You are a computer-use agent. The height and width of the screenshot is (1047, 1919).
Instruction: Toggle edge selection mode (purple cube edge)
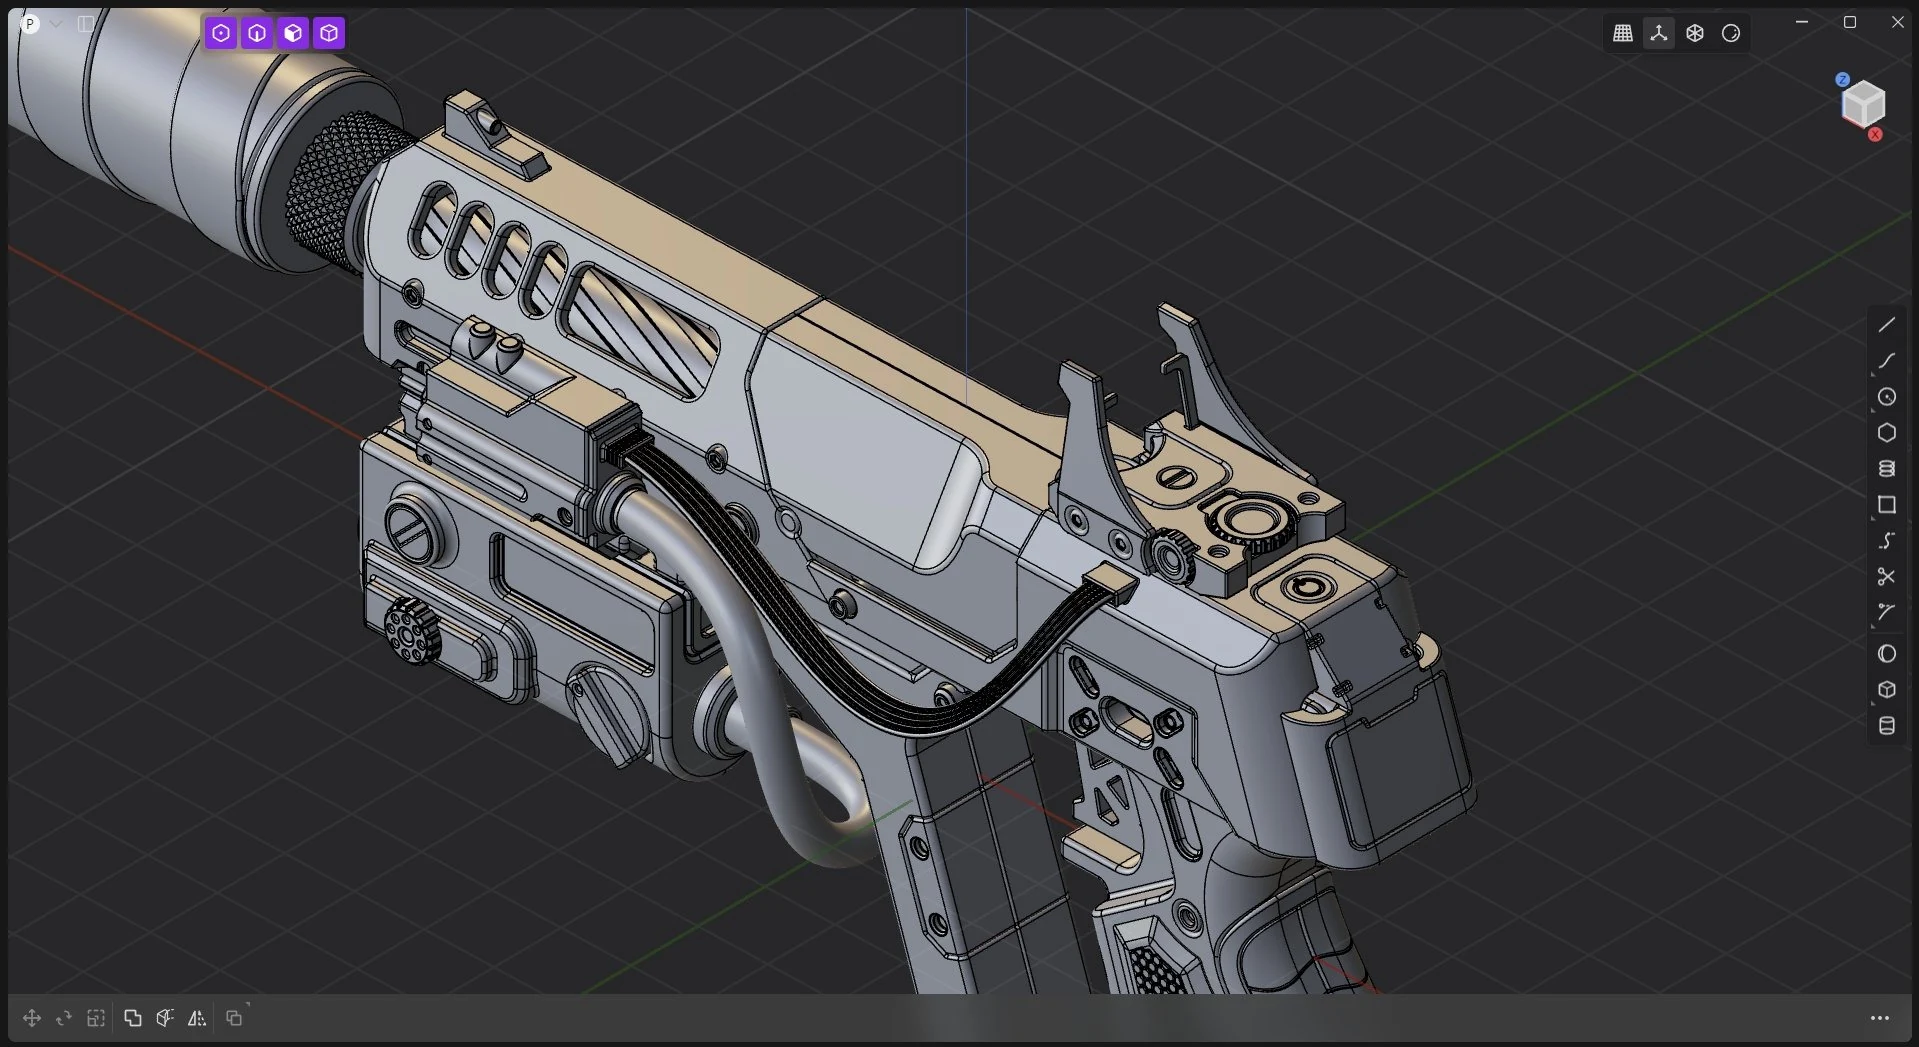pyautogui.click(x=257, y=33)
